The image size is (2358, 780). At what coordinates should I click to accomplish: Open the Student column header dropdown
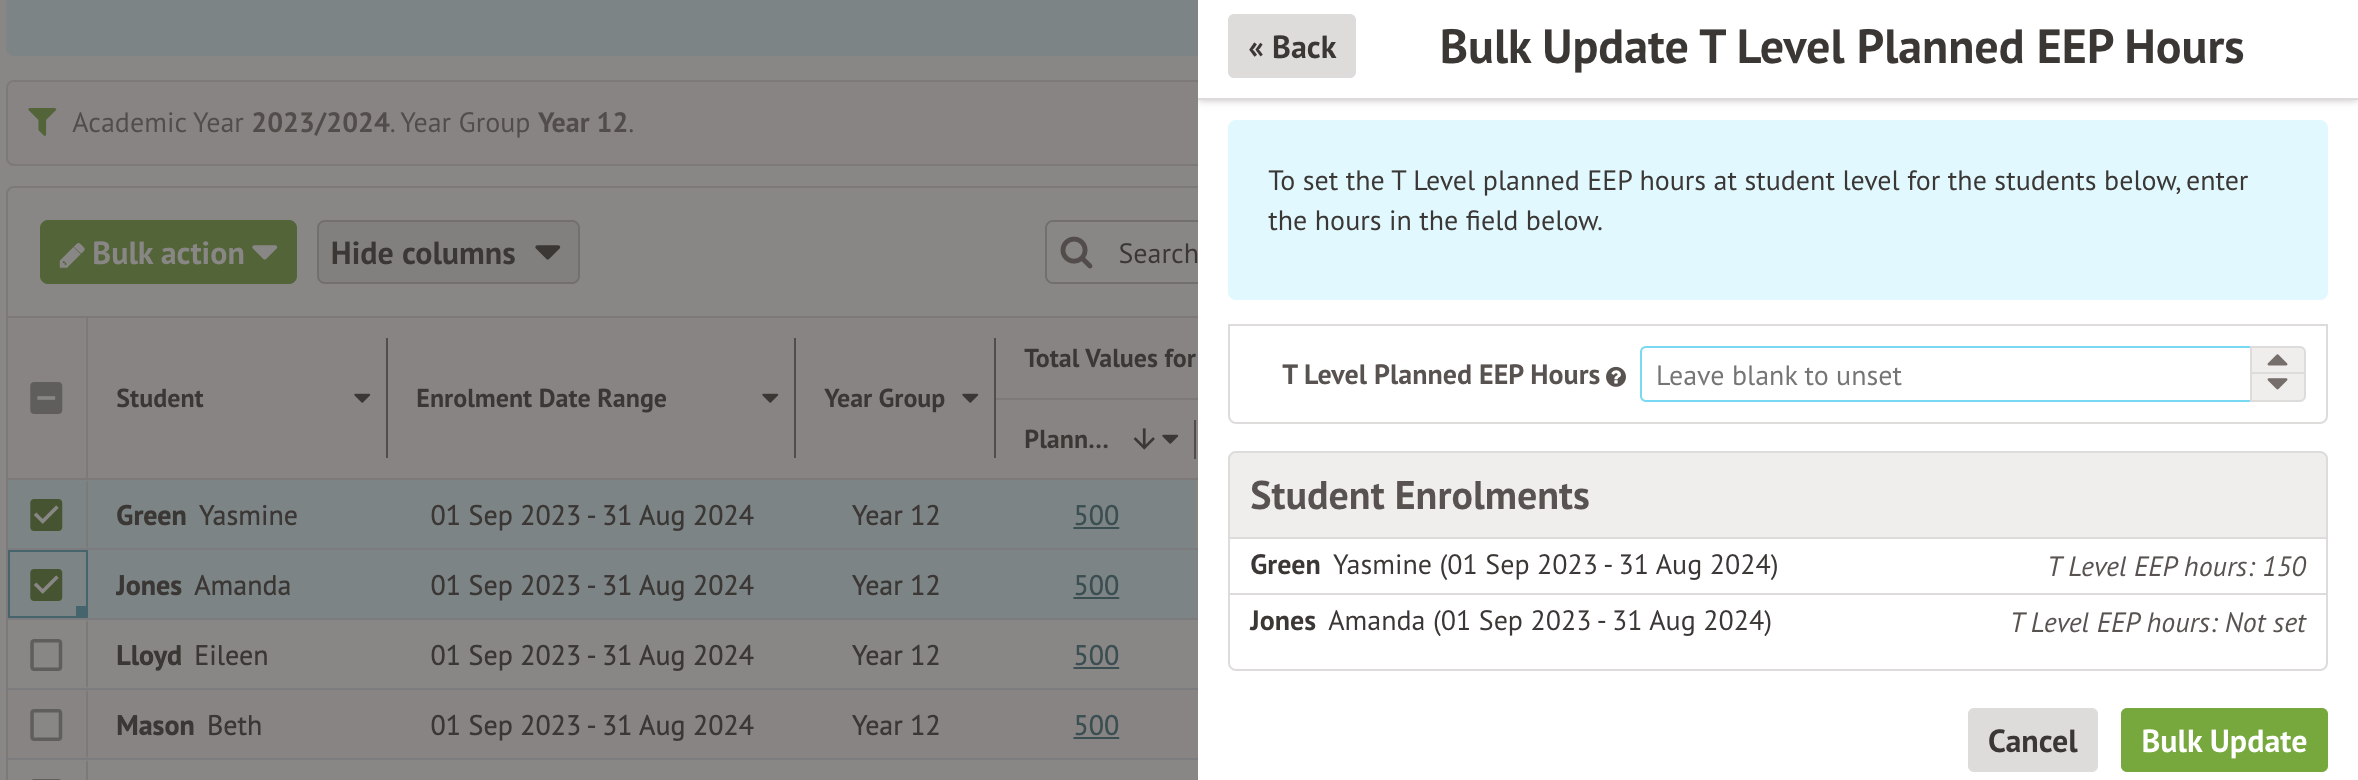pos(362,398)
